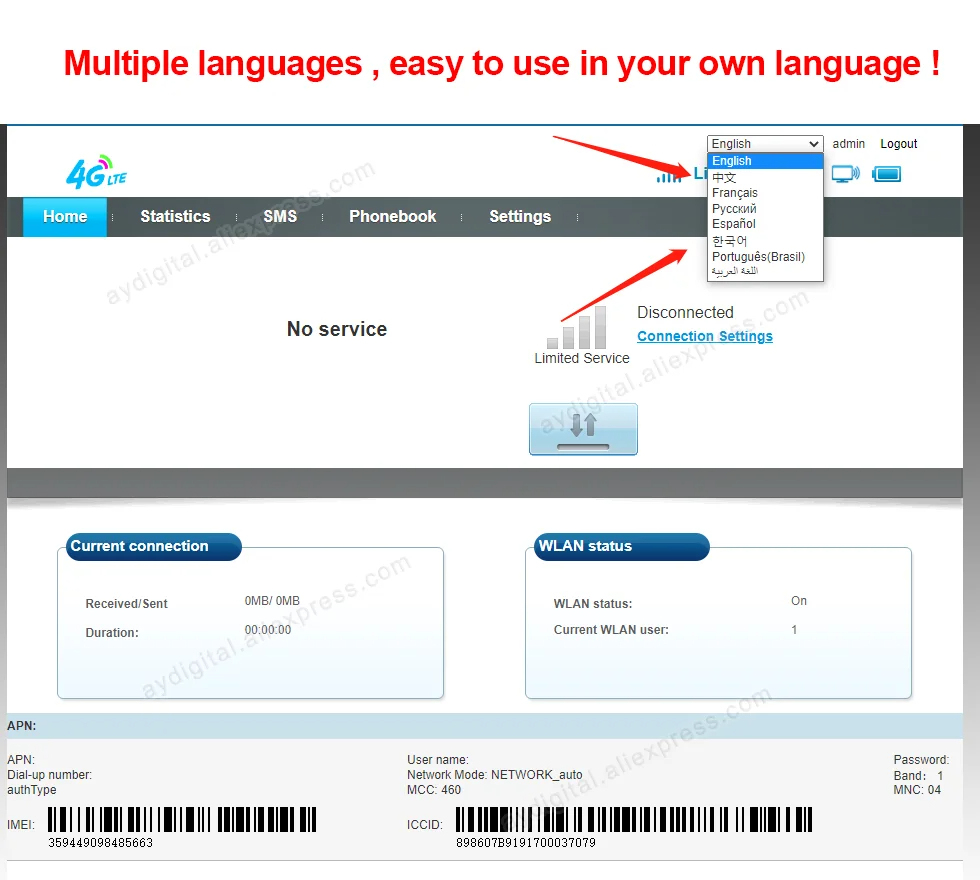Click the data connect arrows button
The image size is (980, 880).
pos(583,429)
